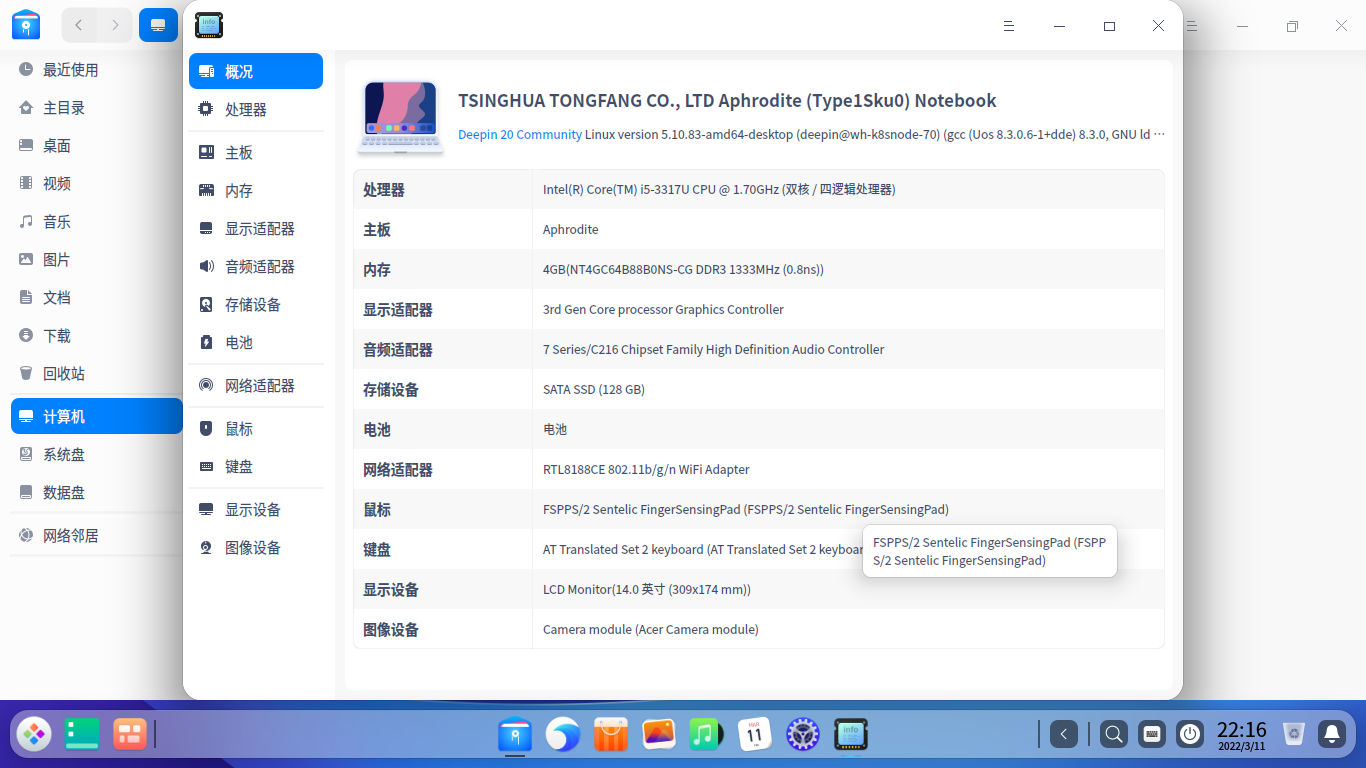
Task: Open the hamburger menu of Device Manager
Action: [x=1009, y=26]
